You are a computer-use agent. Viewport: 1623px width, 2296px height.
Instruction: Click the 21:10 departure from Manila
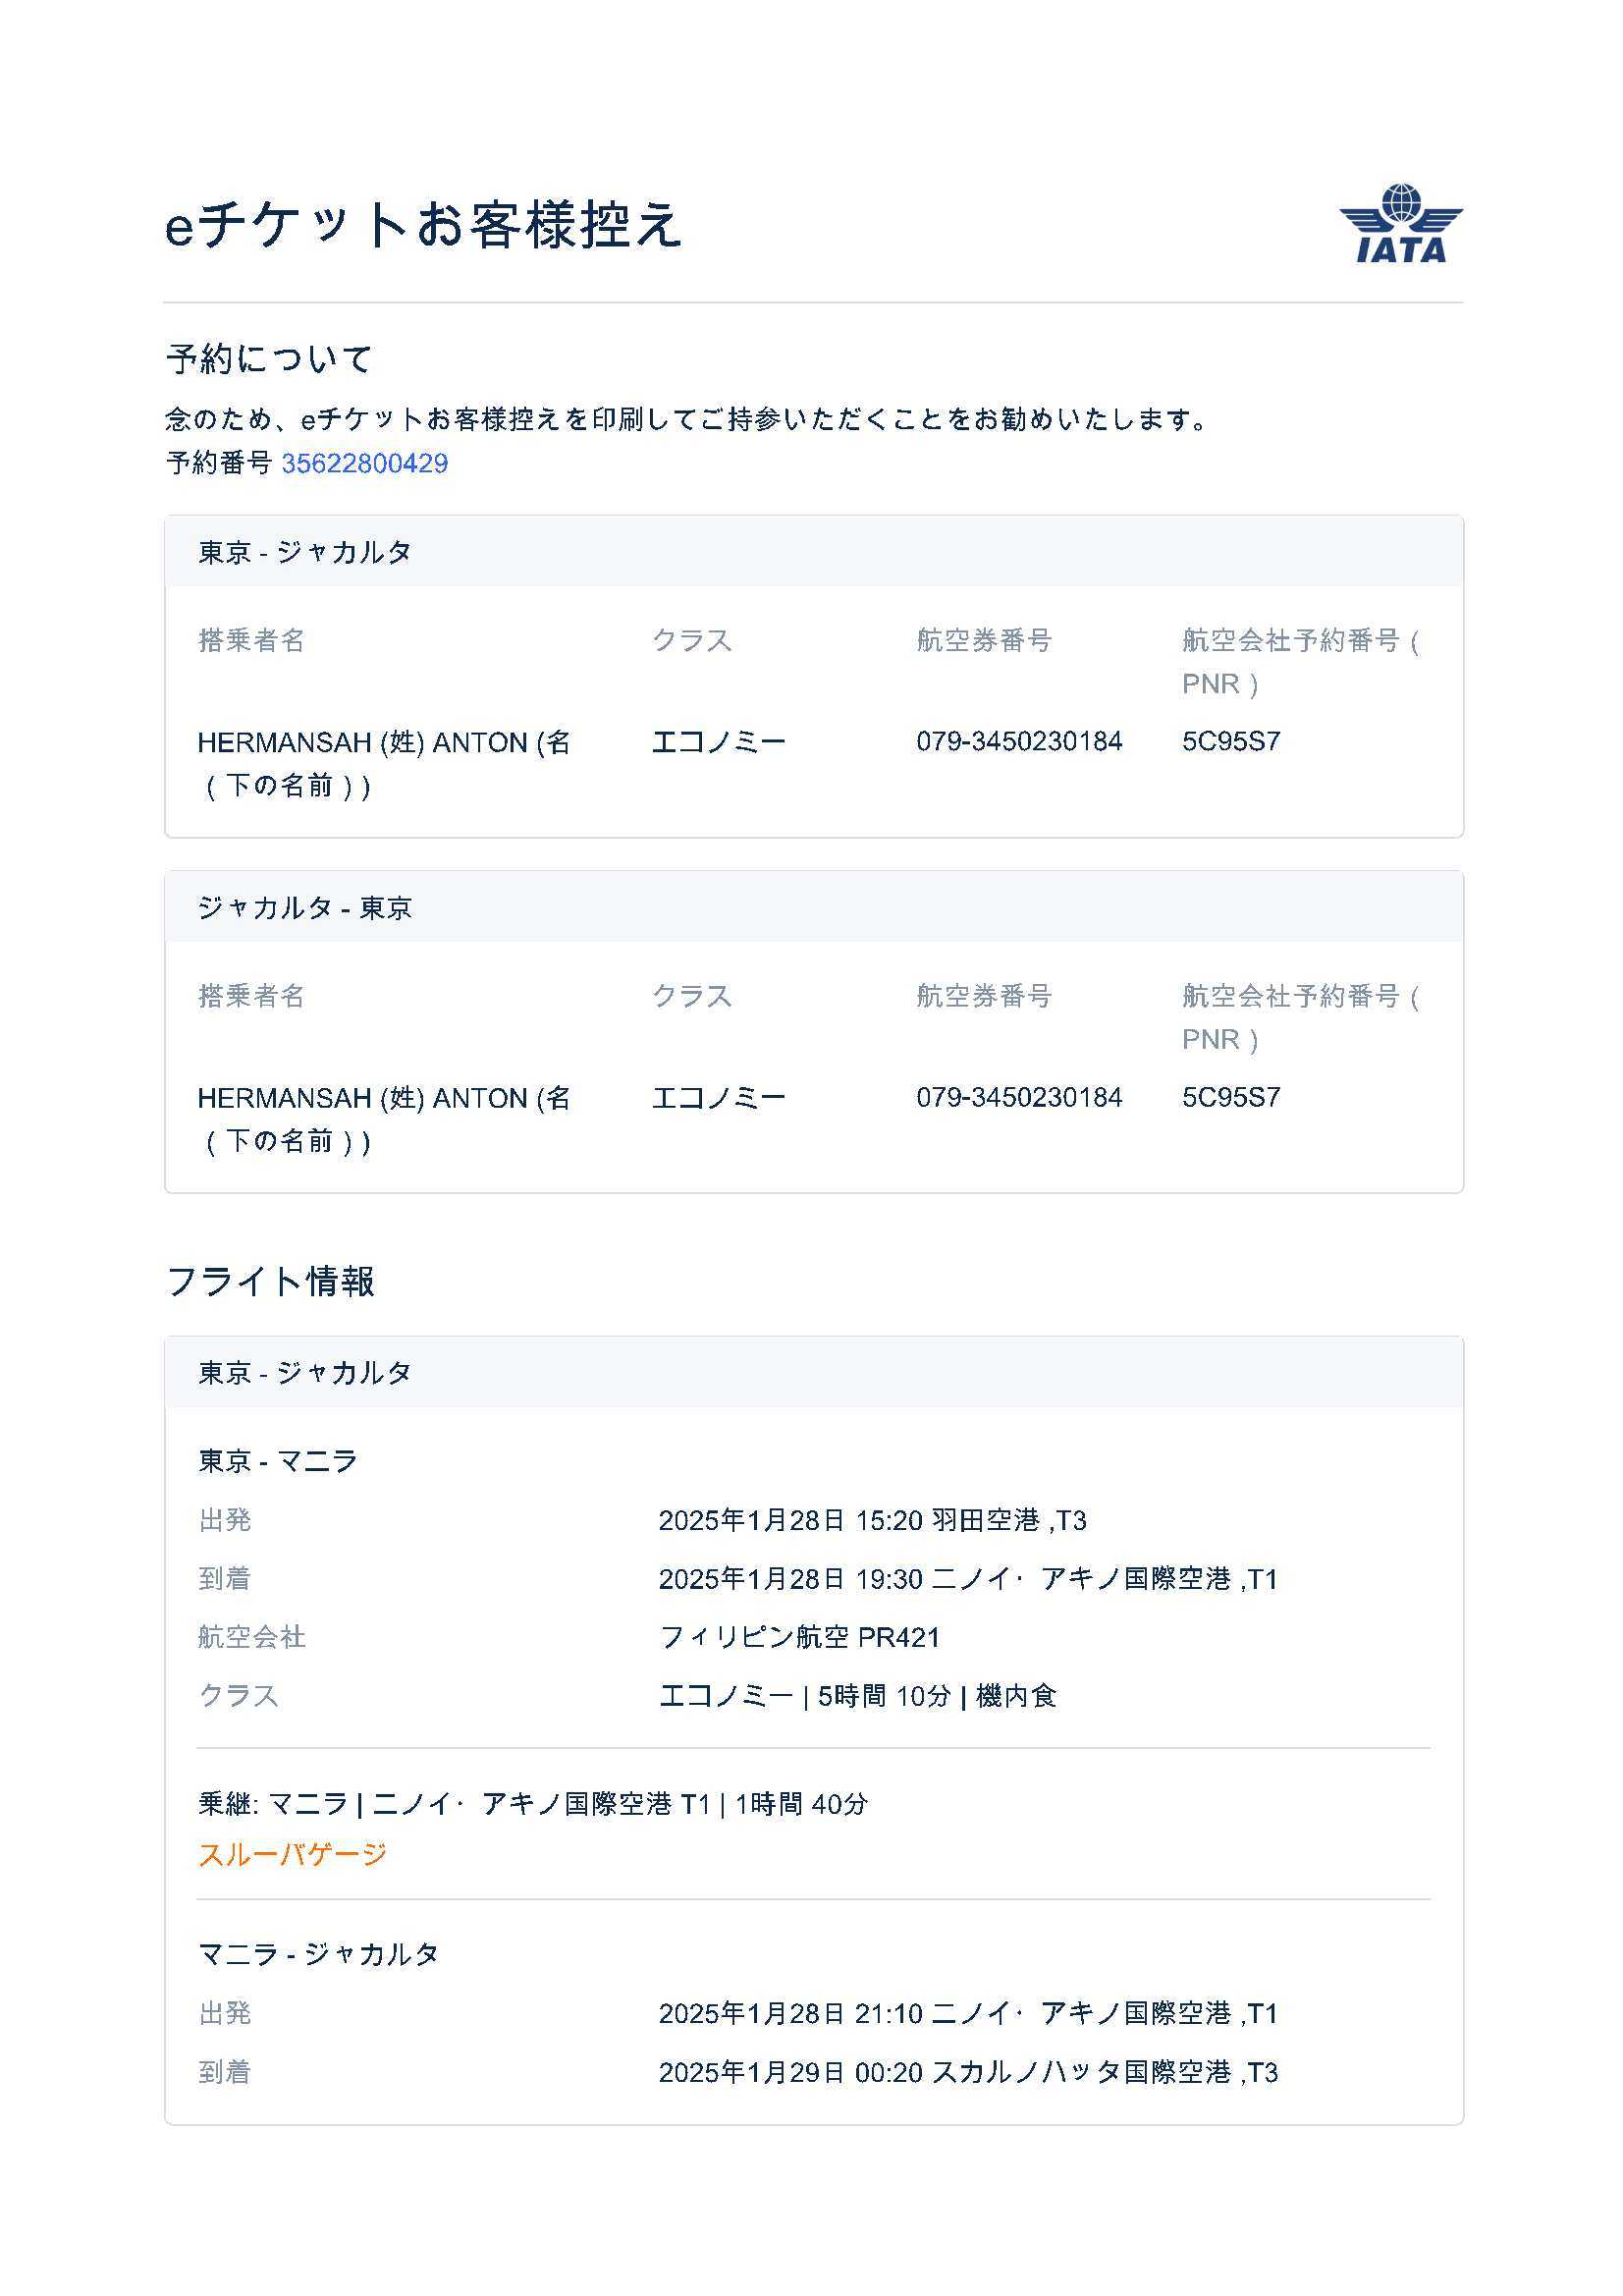click(967, 2013)
